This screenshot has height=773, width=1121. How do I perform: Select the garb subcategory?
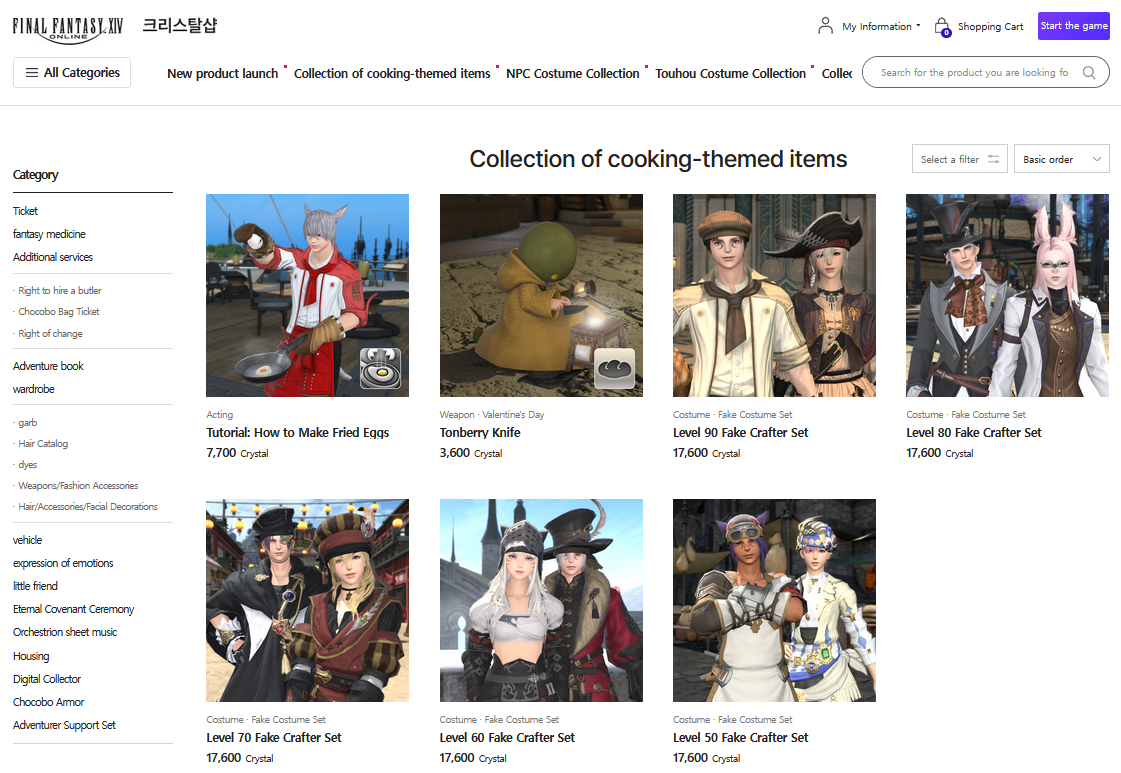pos(28,423)
